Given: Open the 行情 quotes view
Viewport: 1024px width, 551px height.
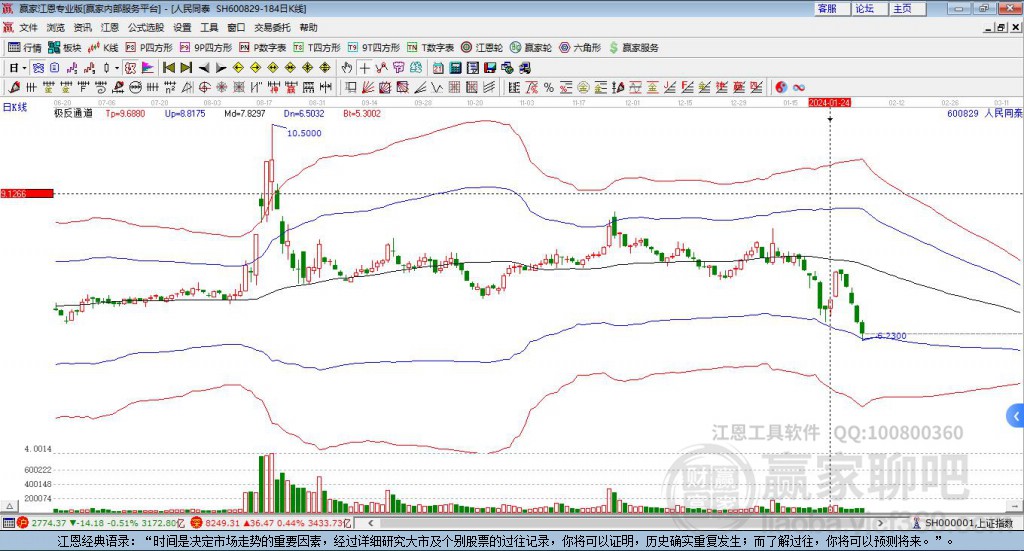Looking at the screenshot, I should (x=24, y=48).
